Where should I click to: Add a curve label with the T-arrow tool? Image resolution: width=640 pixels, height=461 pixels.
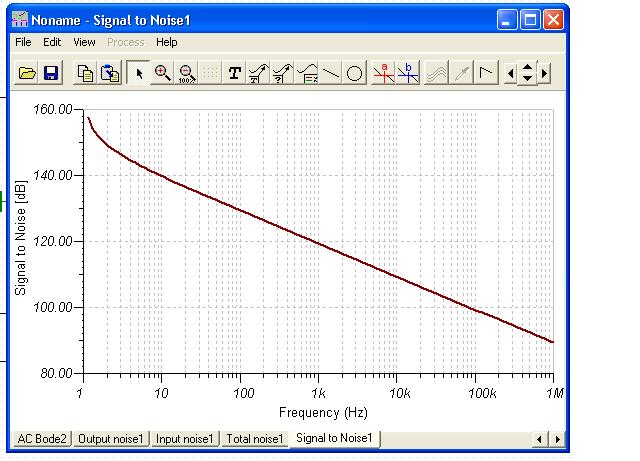pyautogui.click(x=258, y=73)
